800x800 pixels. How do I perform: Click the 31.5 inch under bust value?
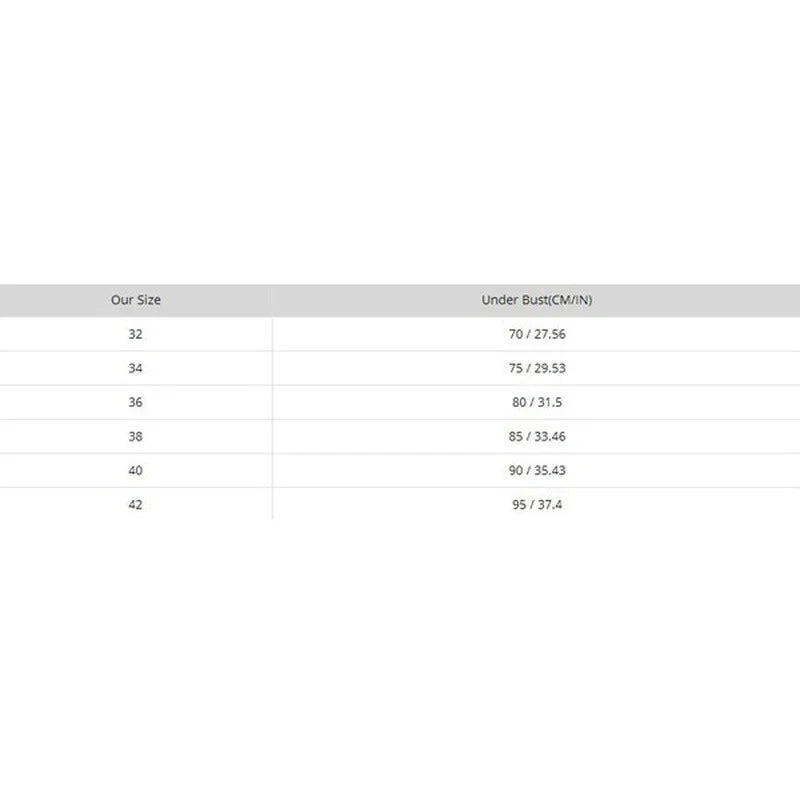pos(550,402)
